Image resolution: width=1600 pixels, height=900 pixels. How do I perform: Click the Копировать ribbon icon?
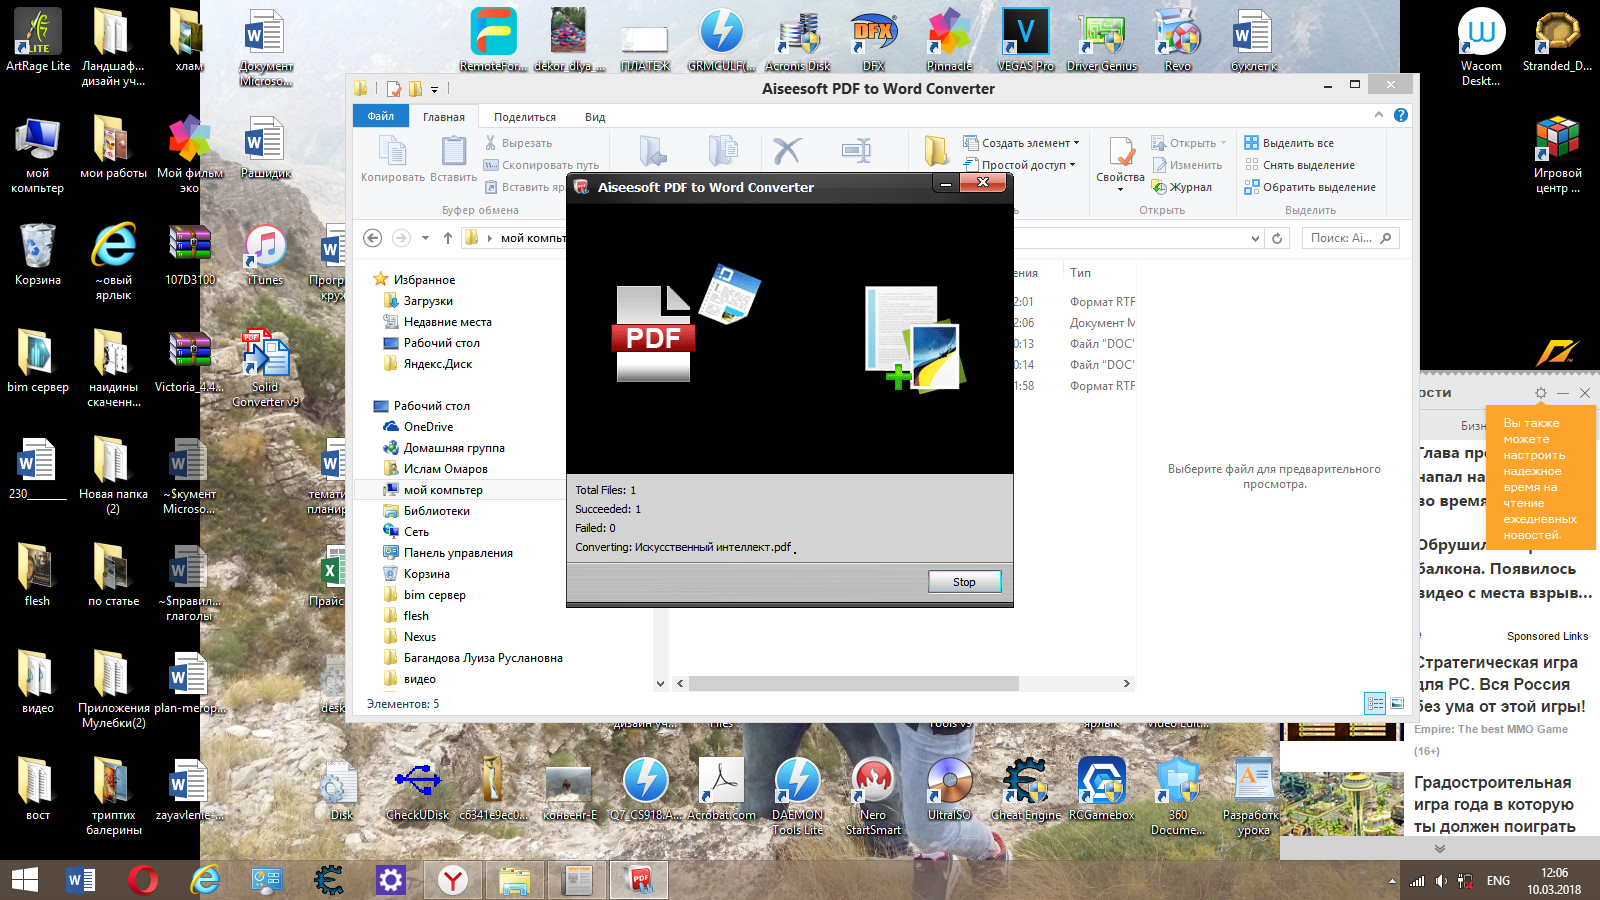coord(392,160)
